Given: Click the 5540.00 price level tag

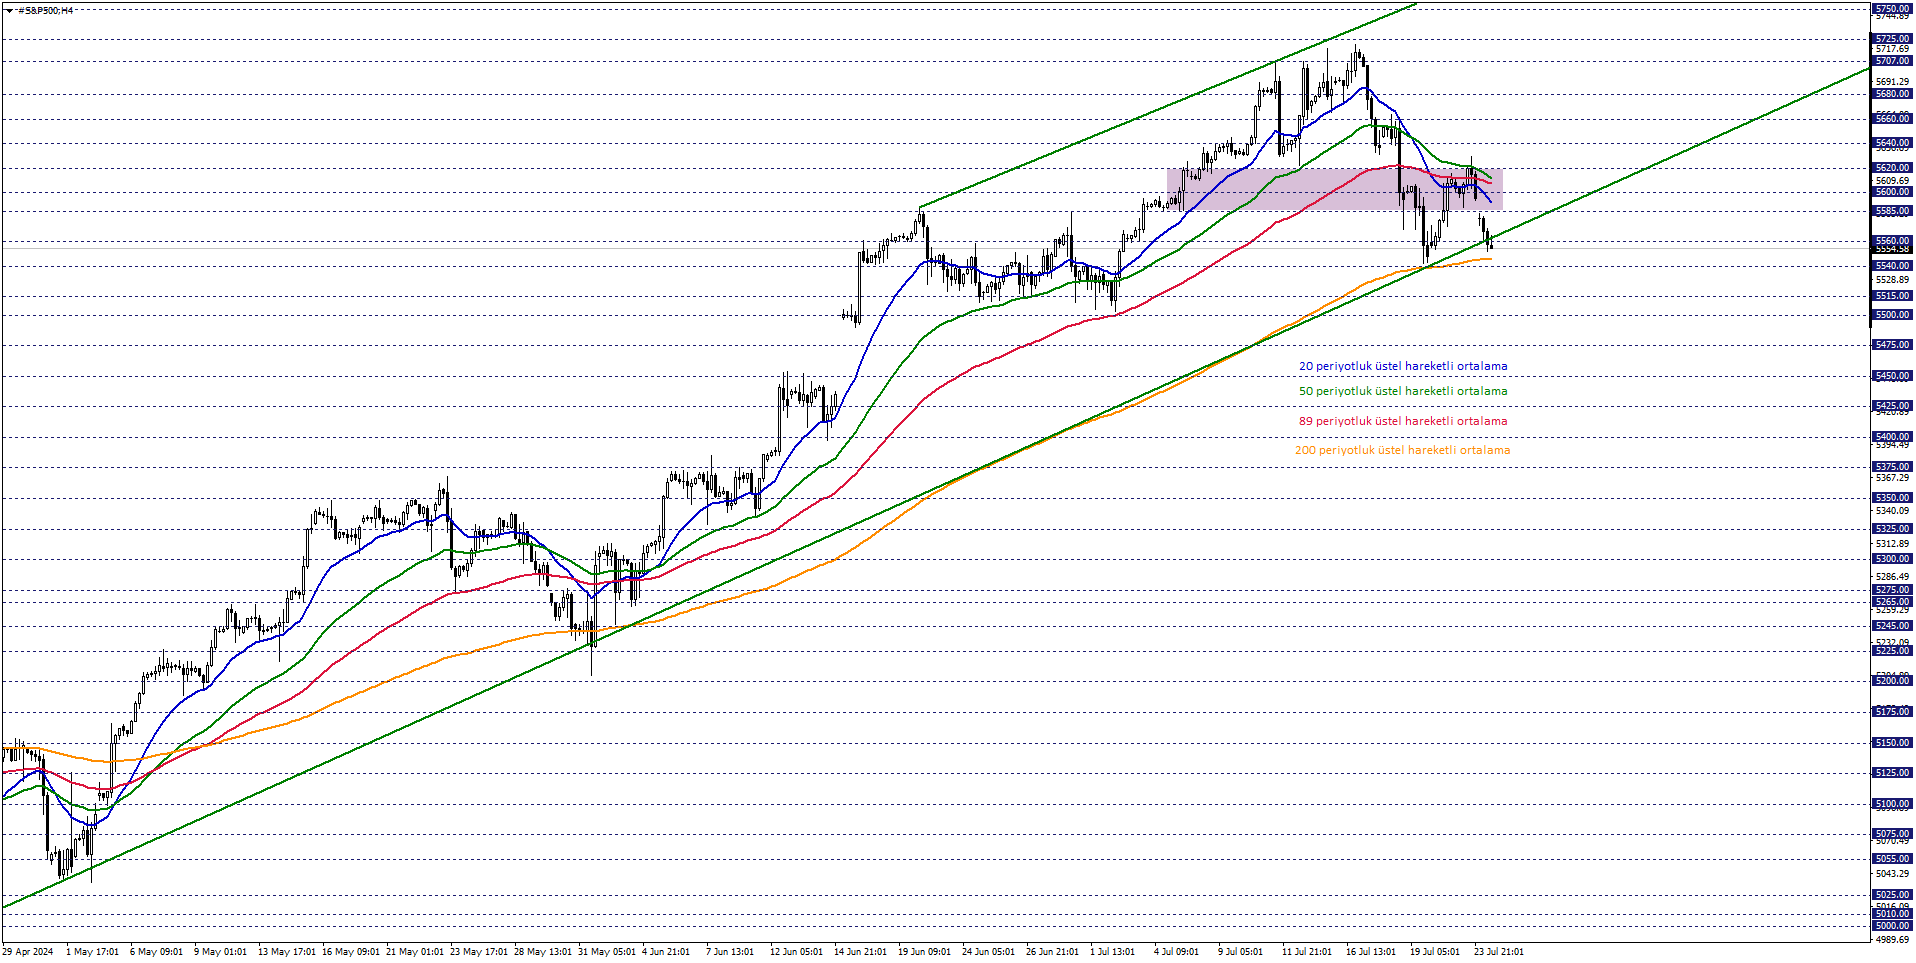Looking at the screenshot, I should point(1891,266).
